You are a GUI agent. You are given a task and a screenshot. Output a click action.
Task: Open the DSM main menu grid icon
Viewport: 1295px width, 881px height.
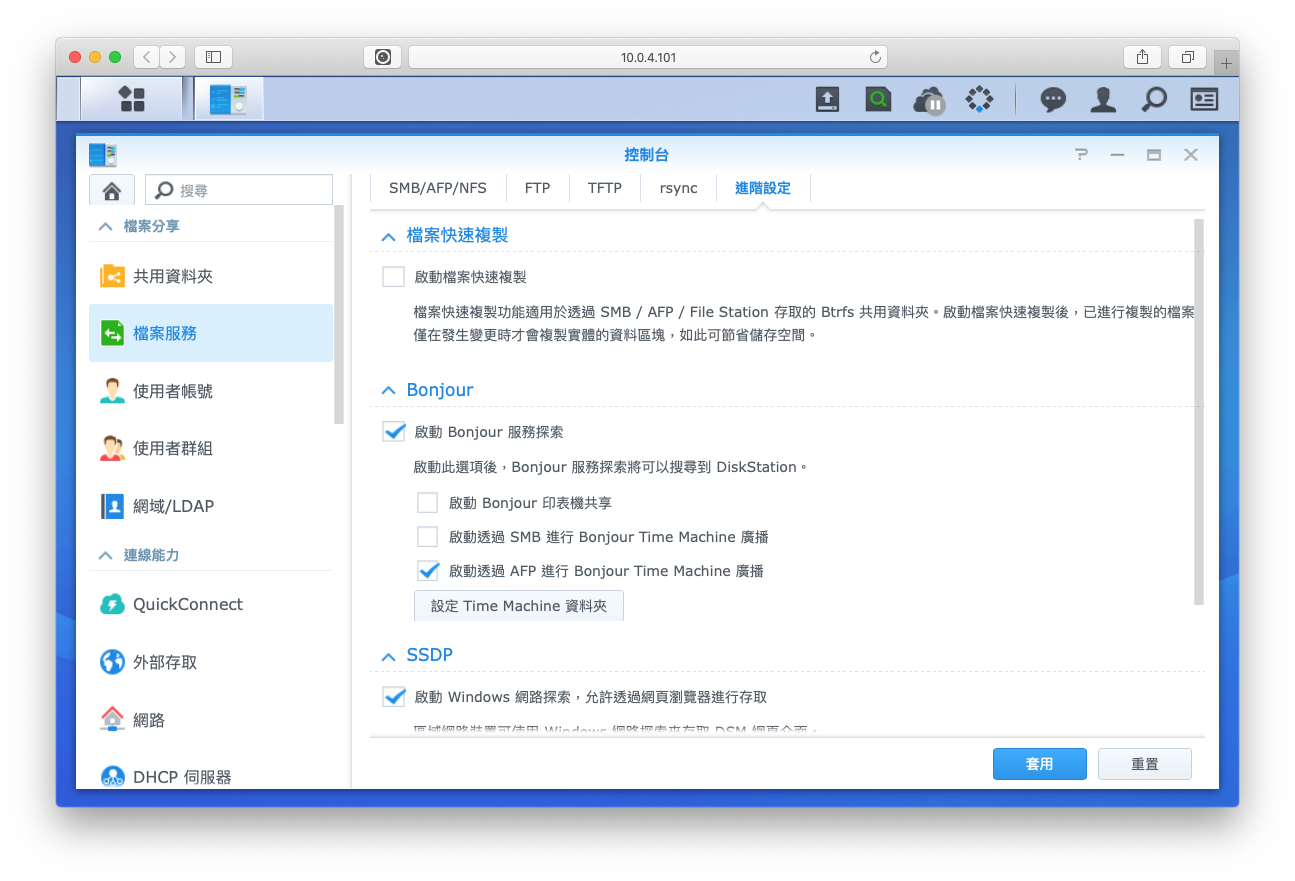click(x=132, y=99)
